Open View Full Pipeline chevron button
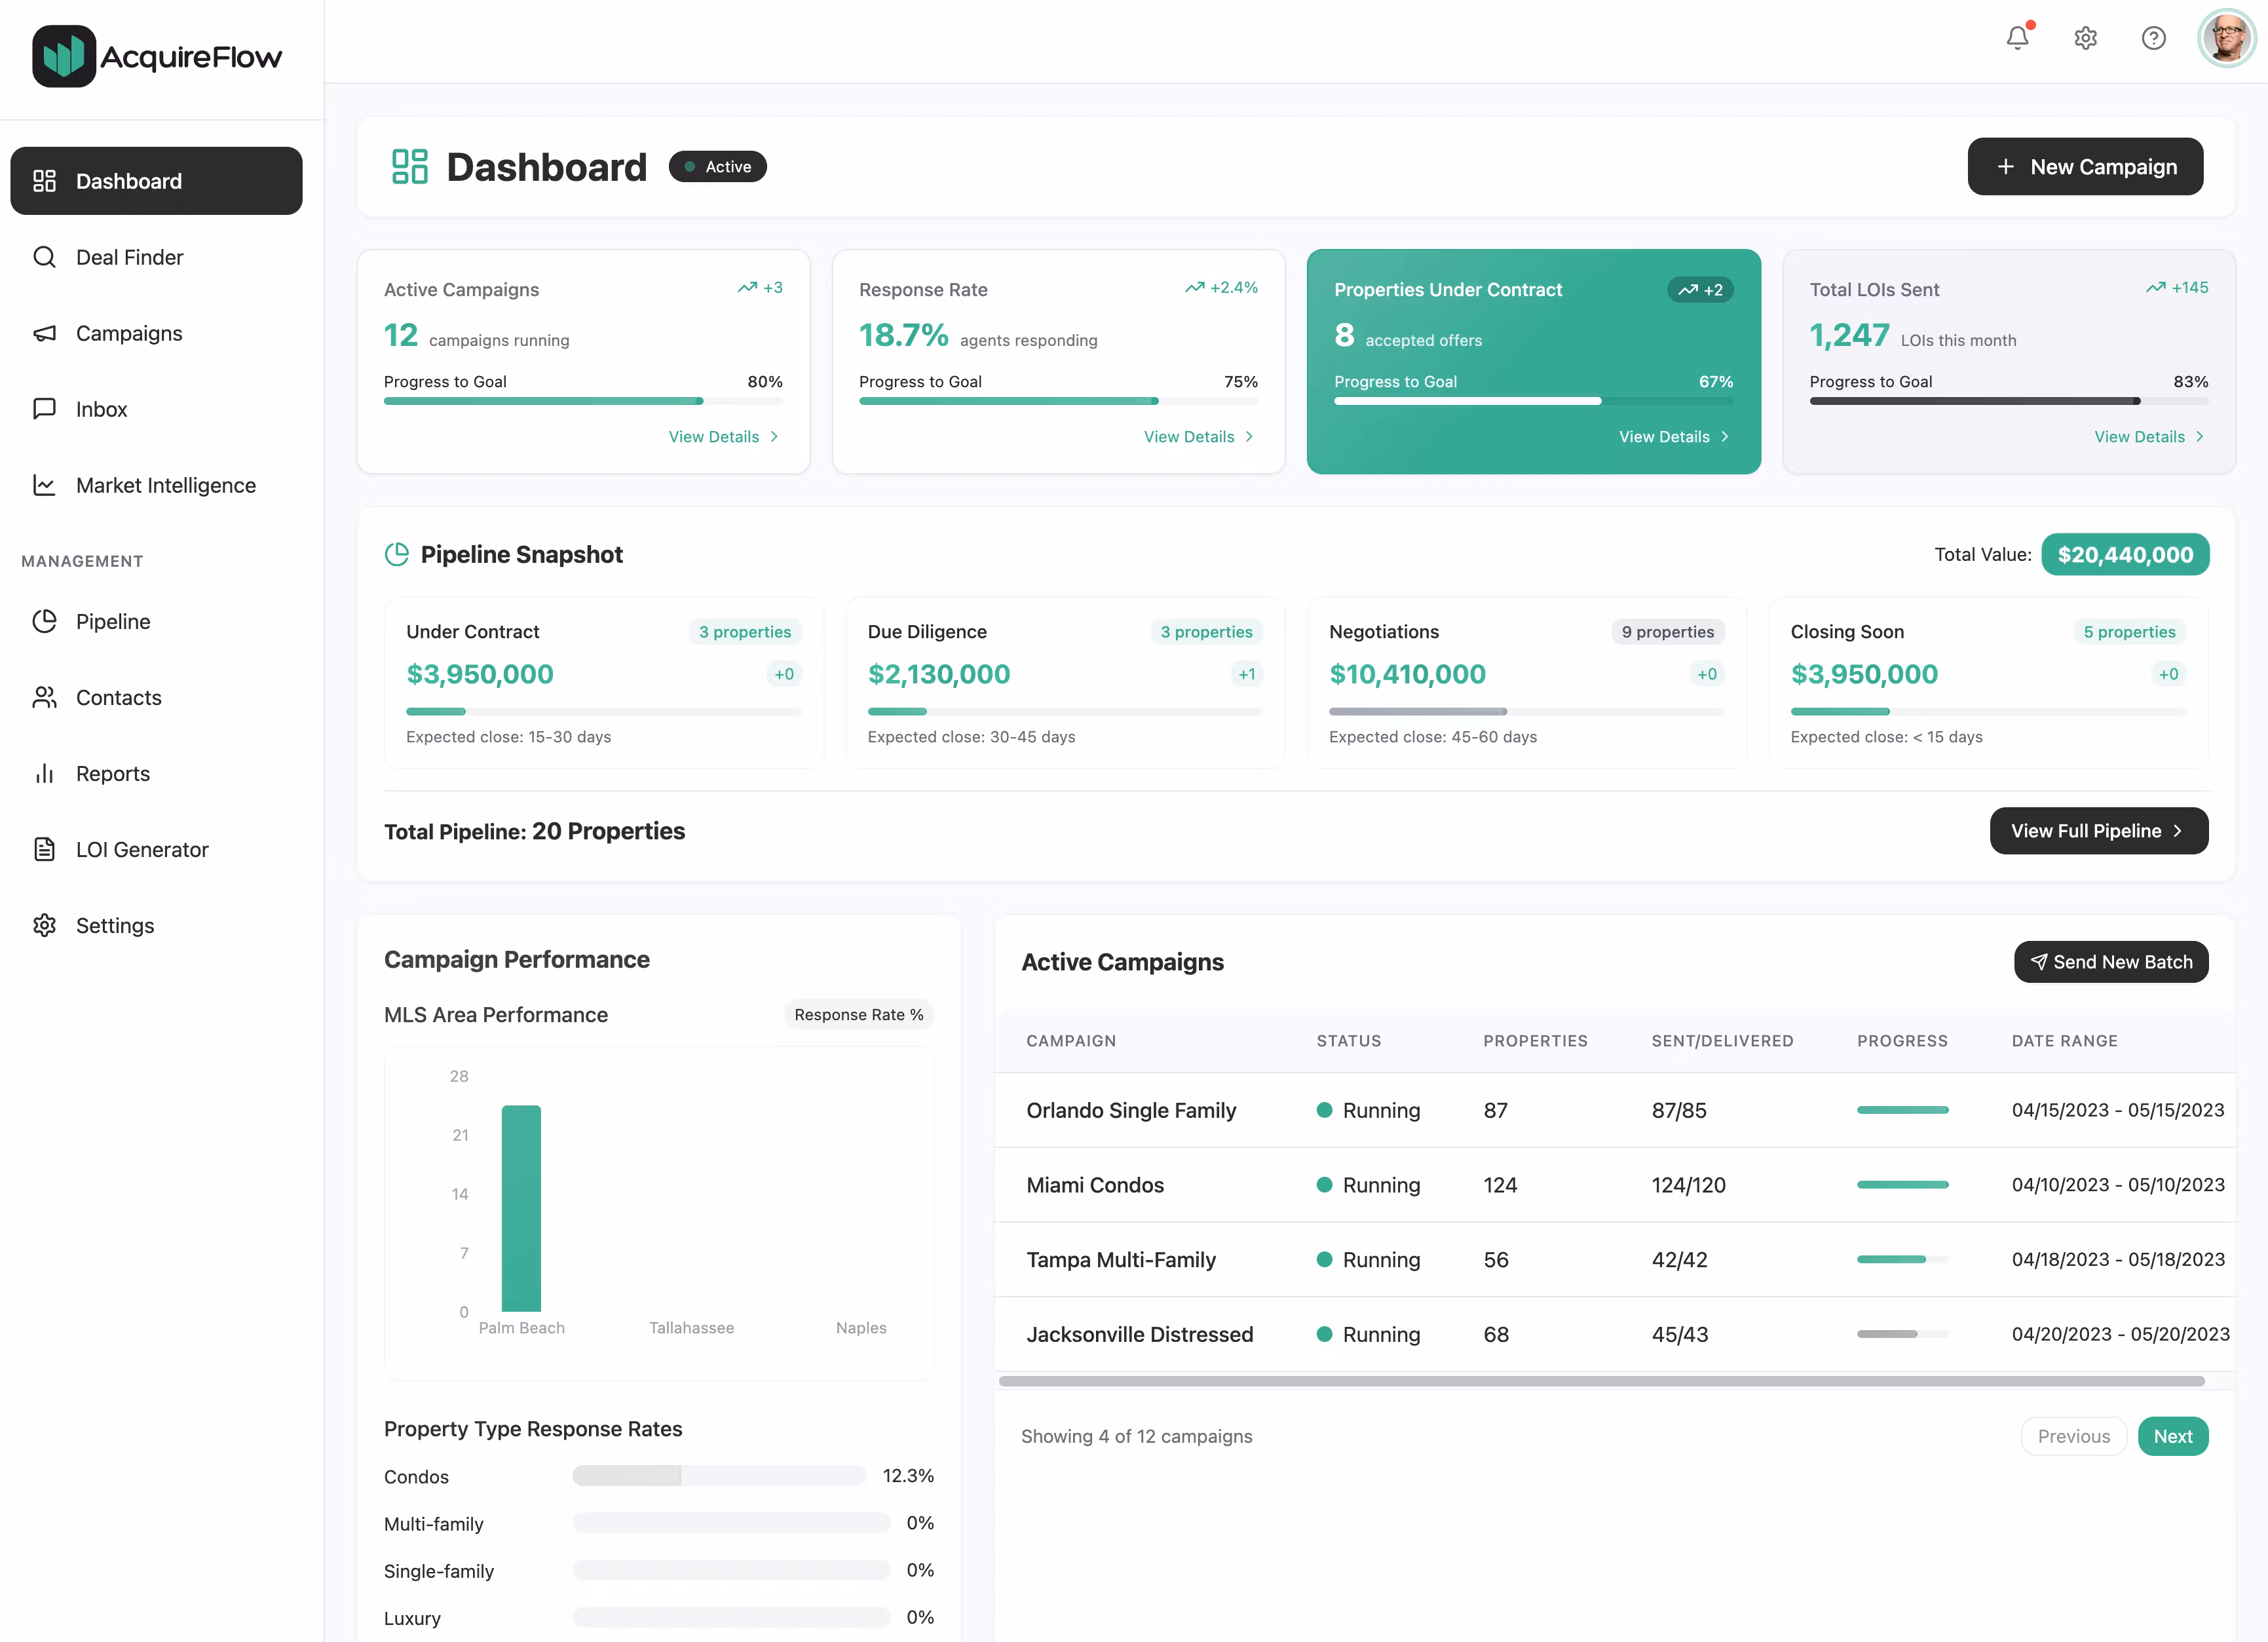Image resolution: width=2268 pixels, height=1642 pixels. (2098, 831)
